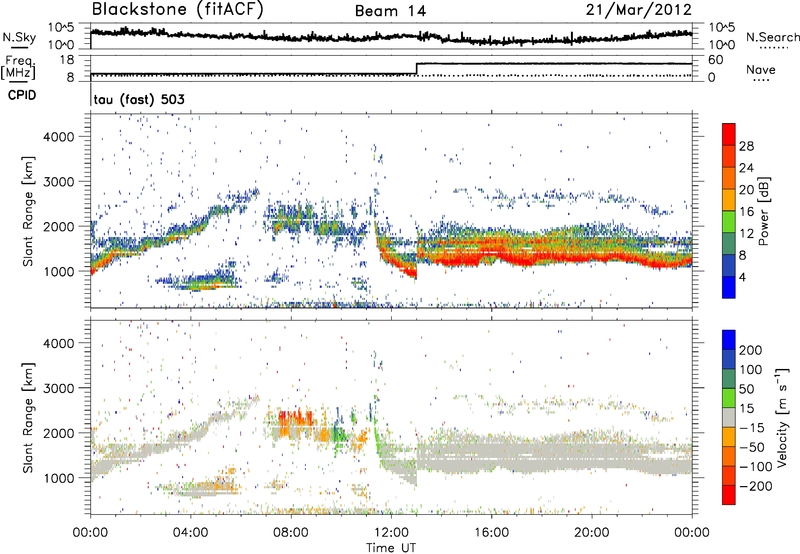This screenshot has height=554, width=800.
Task: Click the "200" tick on the Velocity color bar
Action: (751, 350)
